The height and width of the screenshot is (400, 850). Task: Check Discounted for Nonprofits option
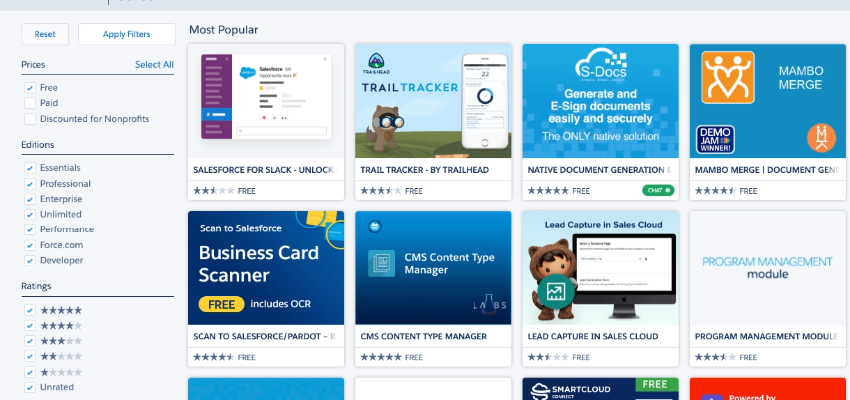[30, 119]
